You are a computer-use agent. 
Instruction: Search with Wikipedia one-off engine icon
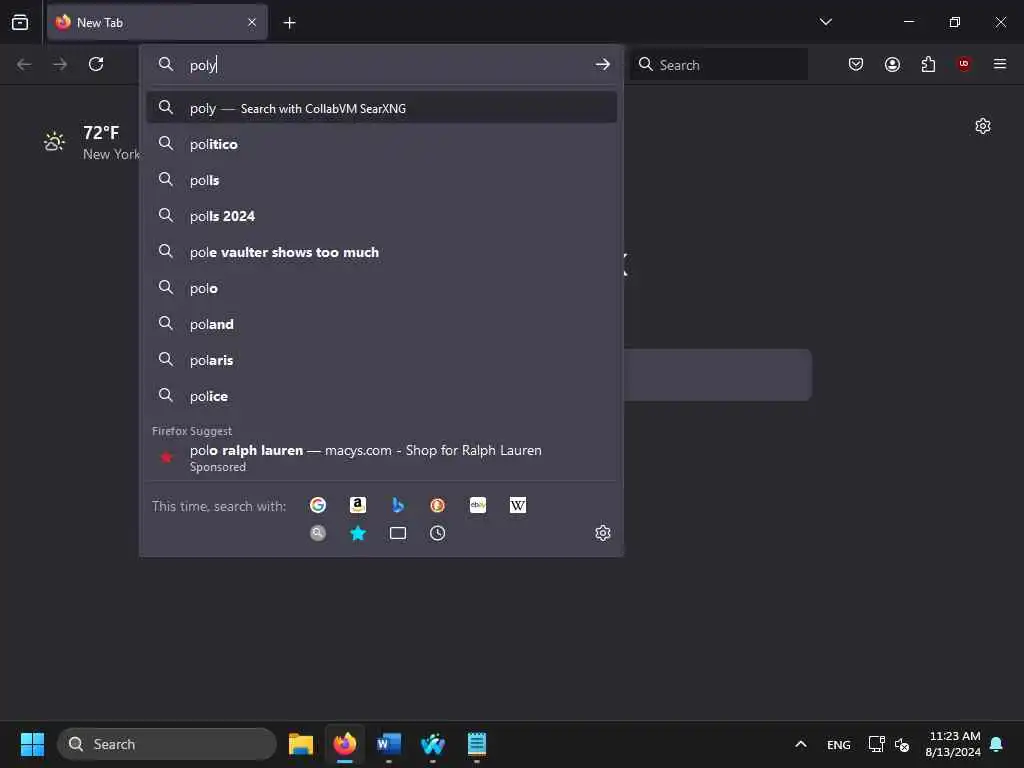click(518, 505)
